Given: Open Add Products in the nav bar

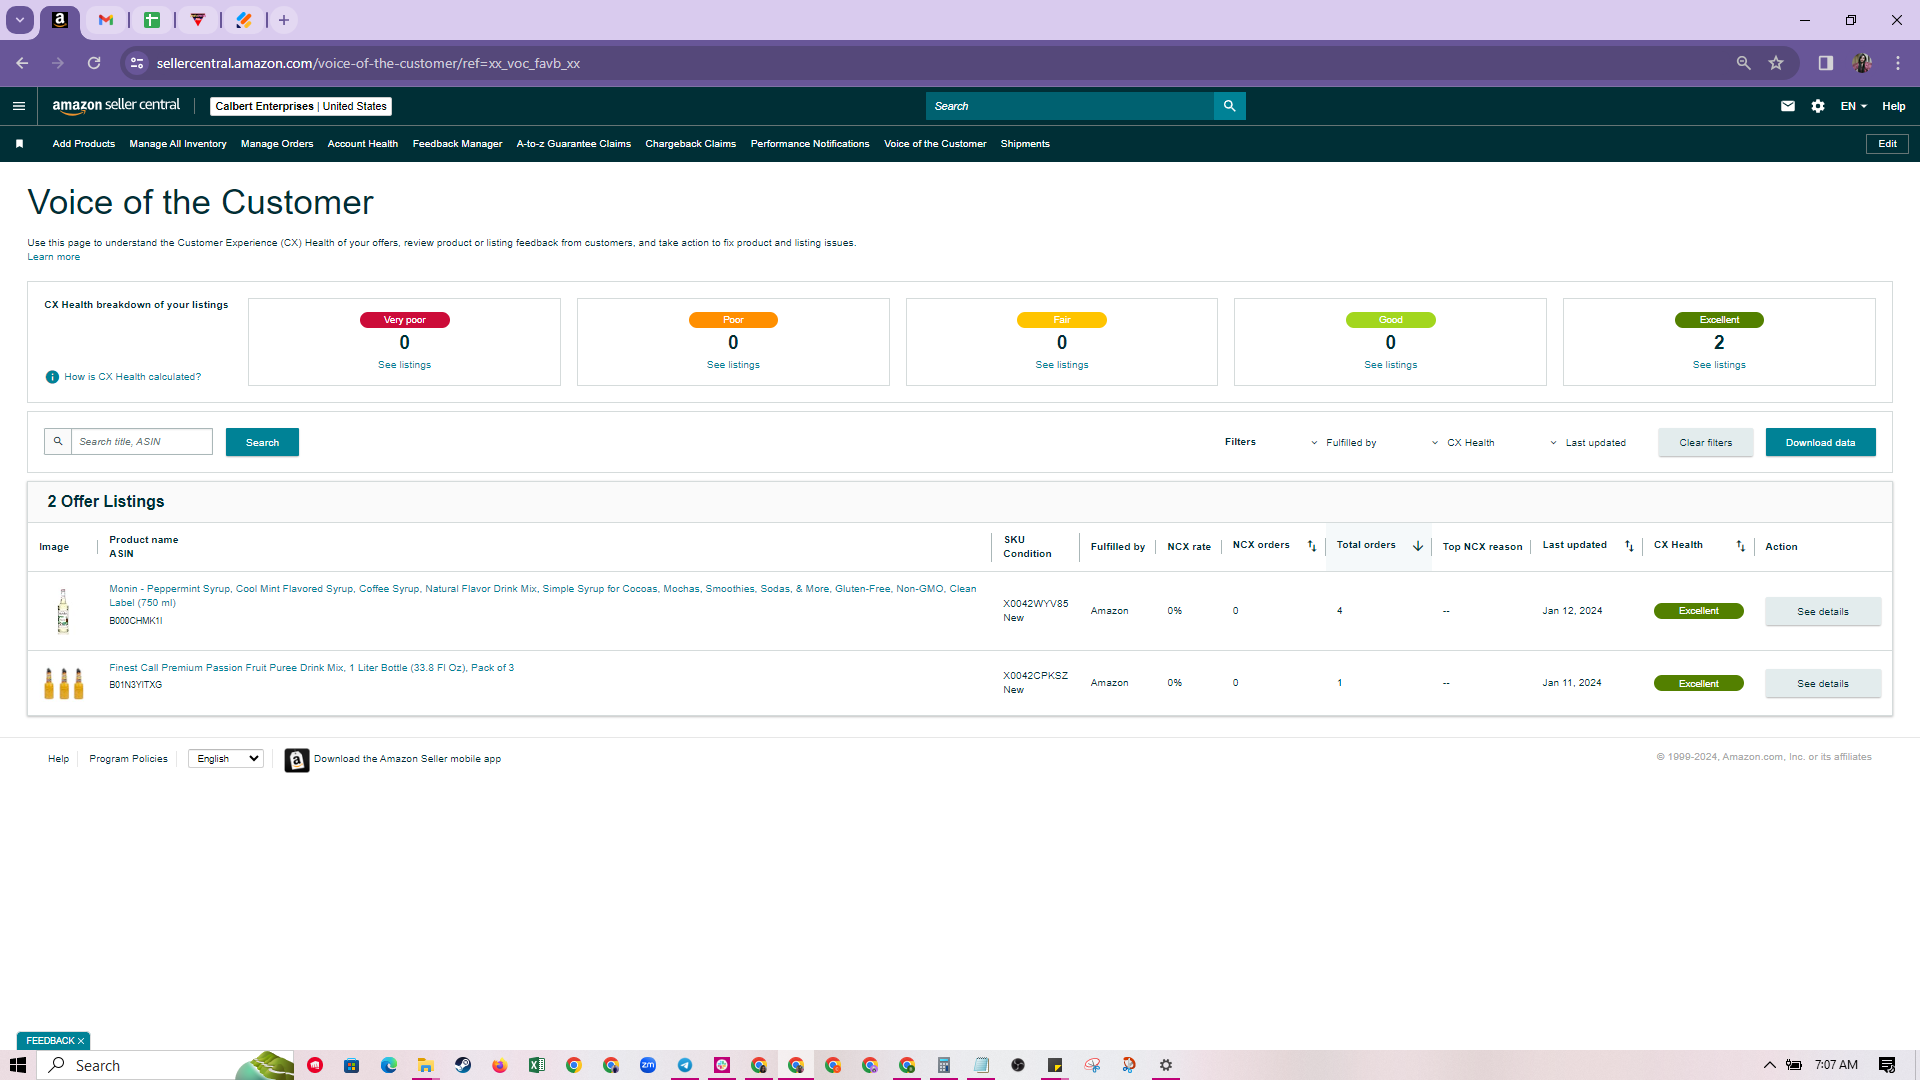Looking at the screenshot, I should click(x=84, y=144).
